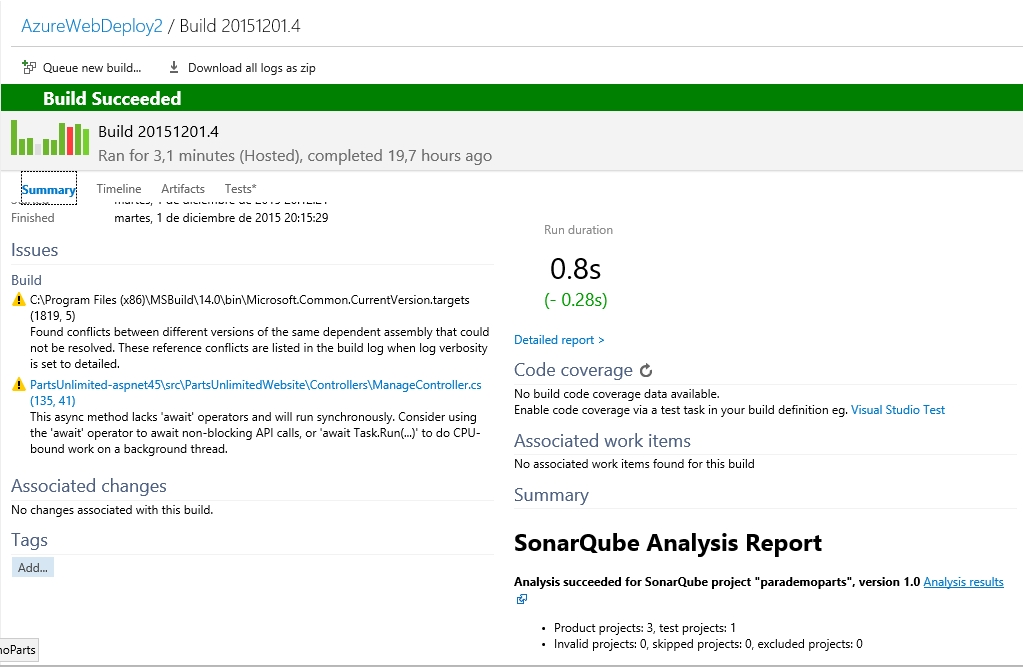Open the Summary tab

click(x=49, y=189)
